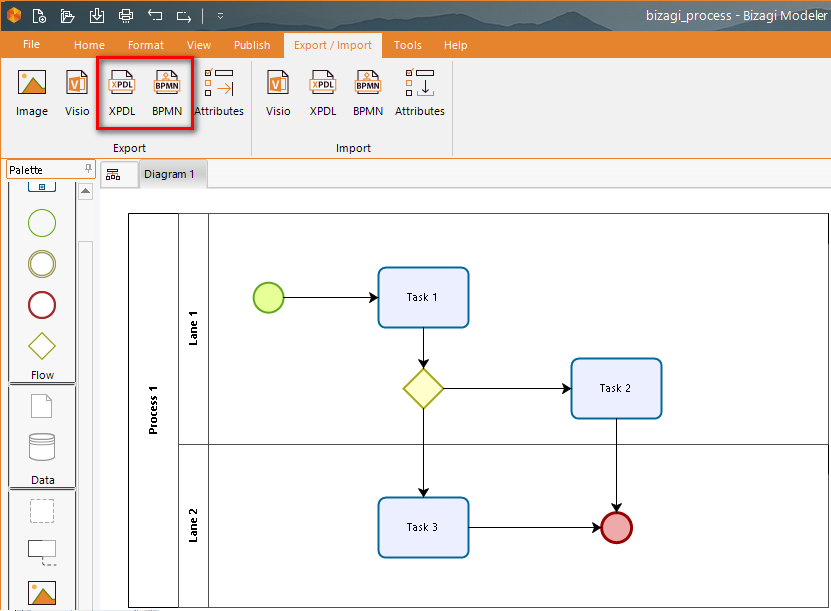831x611 pixels.
Task: Collapse the Data section label in palette
Action: tap(42, 480)
